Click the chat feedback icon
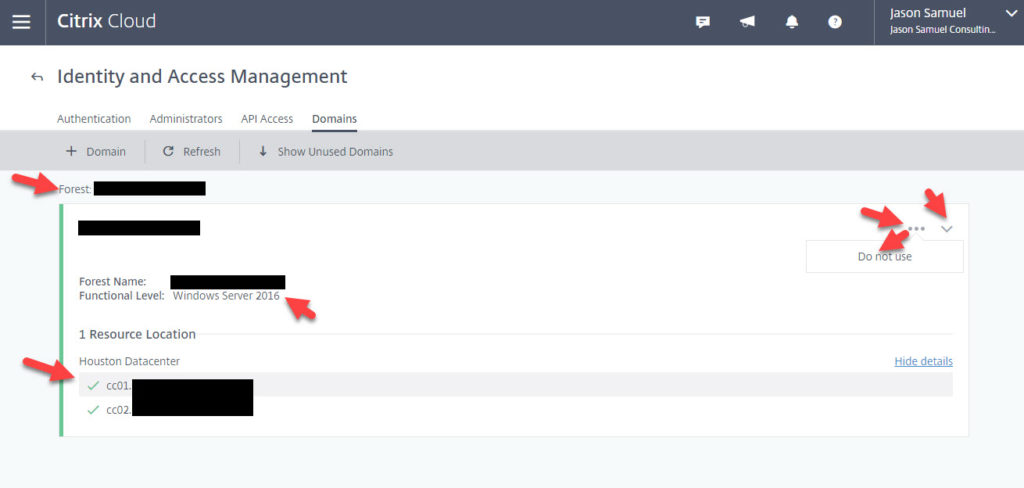This screenshot has height=488, width=1024. pyautogui.click(x=703, y=22)
